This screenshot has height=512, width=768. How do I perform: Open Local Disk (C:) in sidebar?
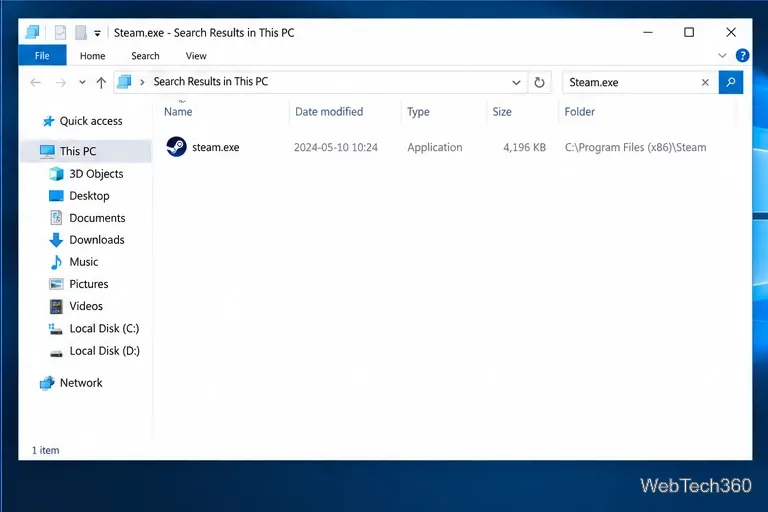(x=104, y=328)
